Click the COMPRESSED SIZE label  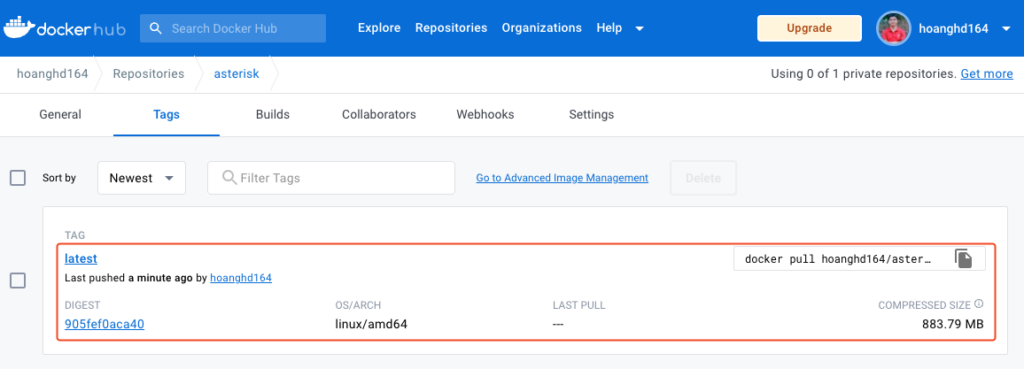coord(924,305)
